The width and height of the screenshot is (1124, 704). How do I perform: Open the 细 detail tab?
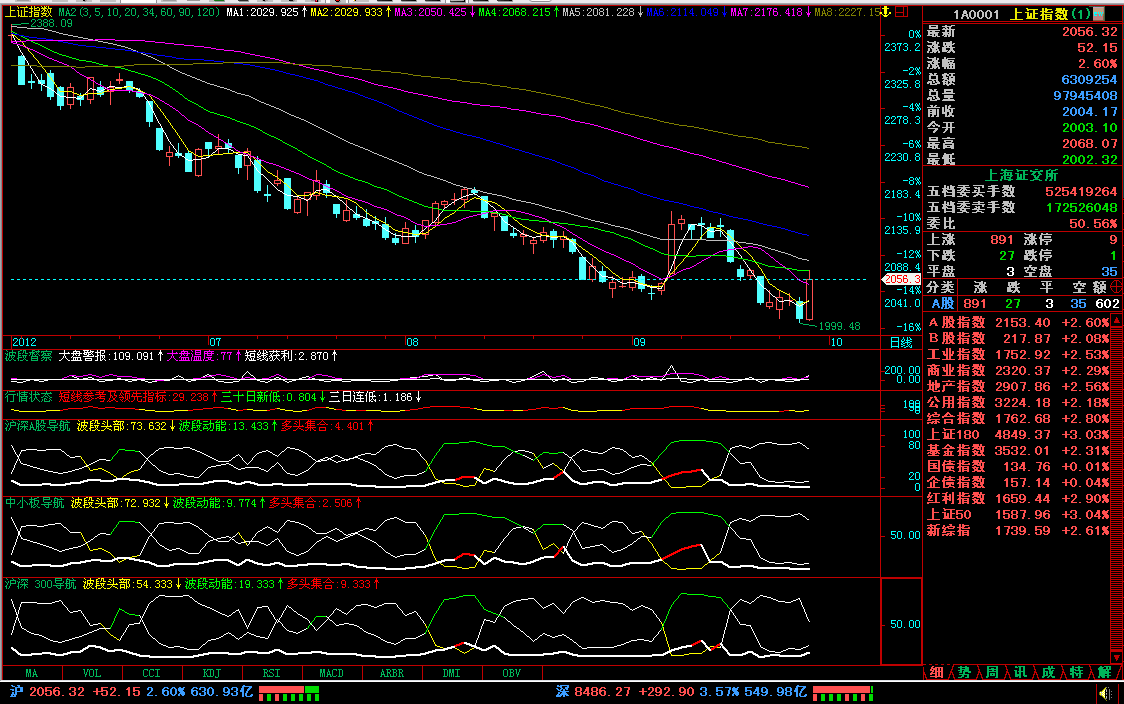click(936, 672)
